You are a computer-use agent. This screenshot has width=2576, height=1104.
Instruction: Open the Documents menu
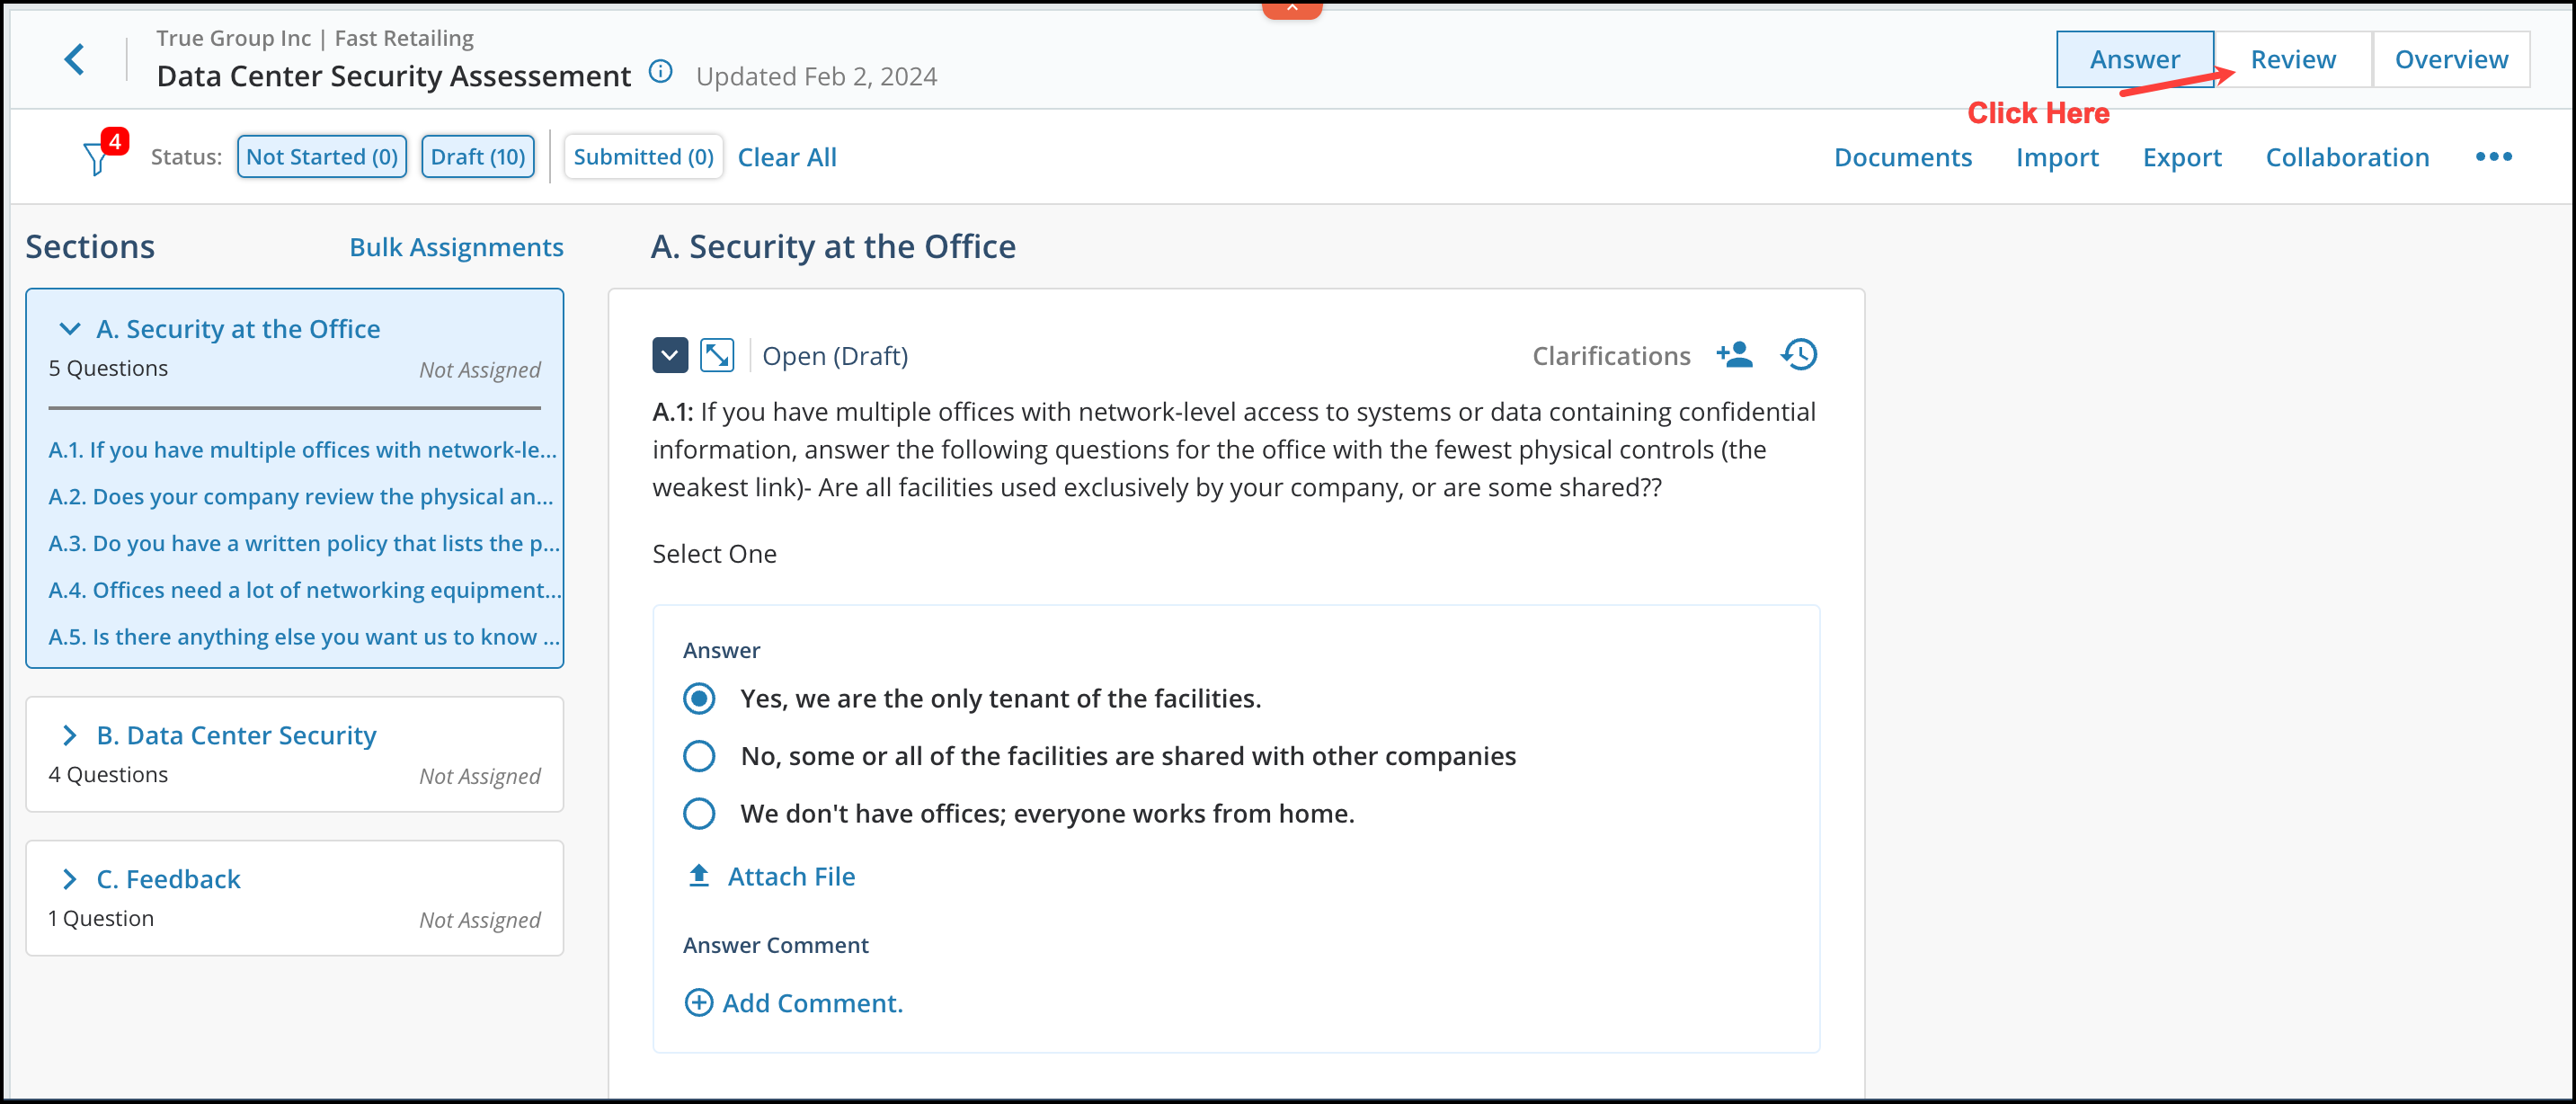(1902, 157)
